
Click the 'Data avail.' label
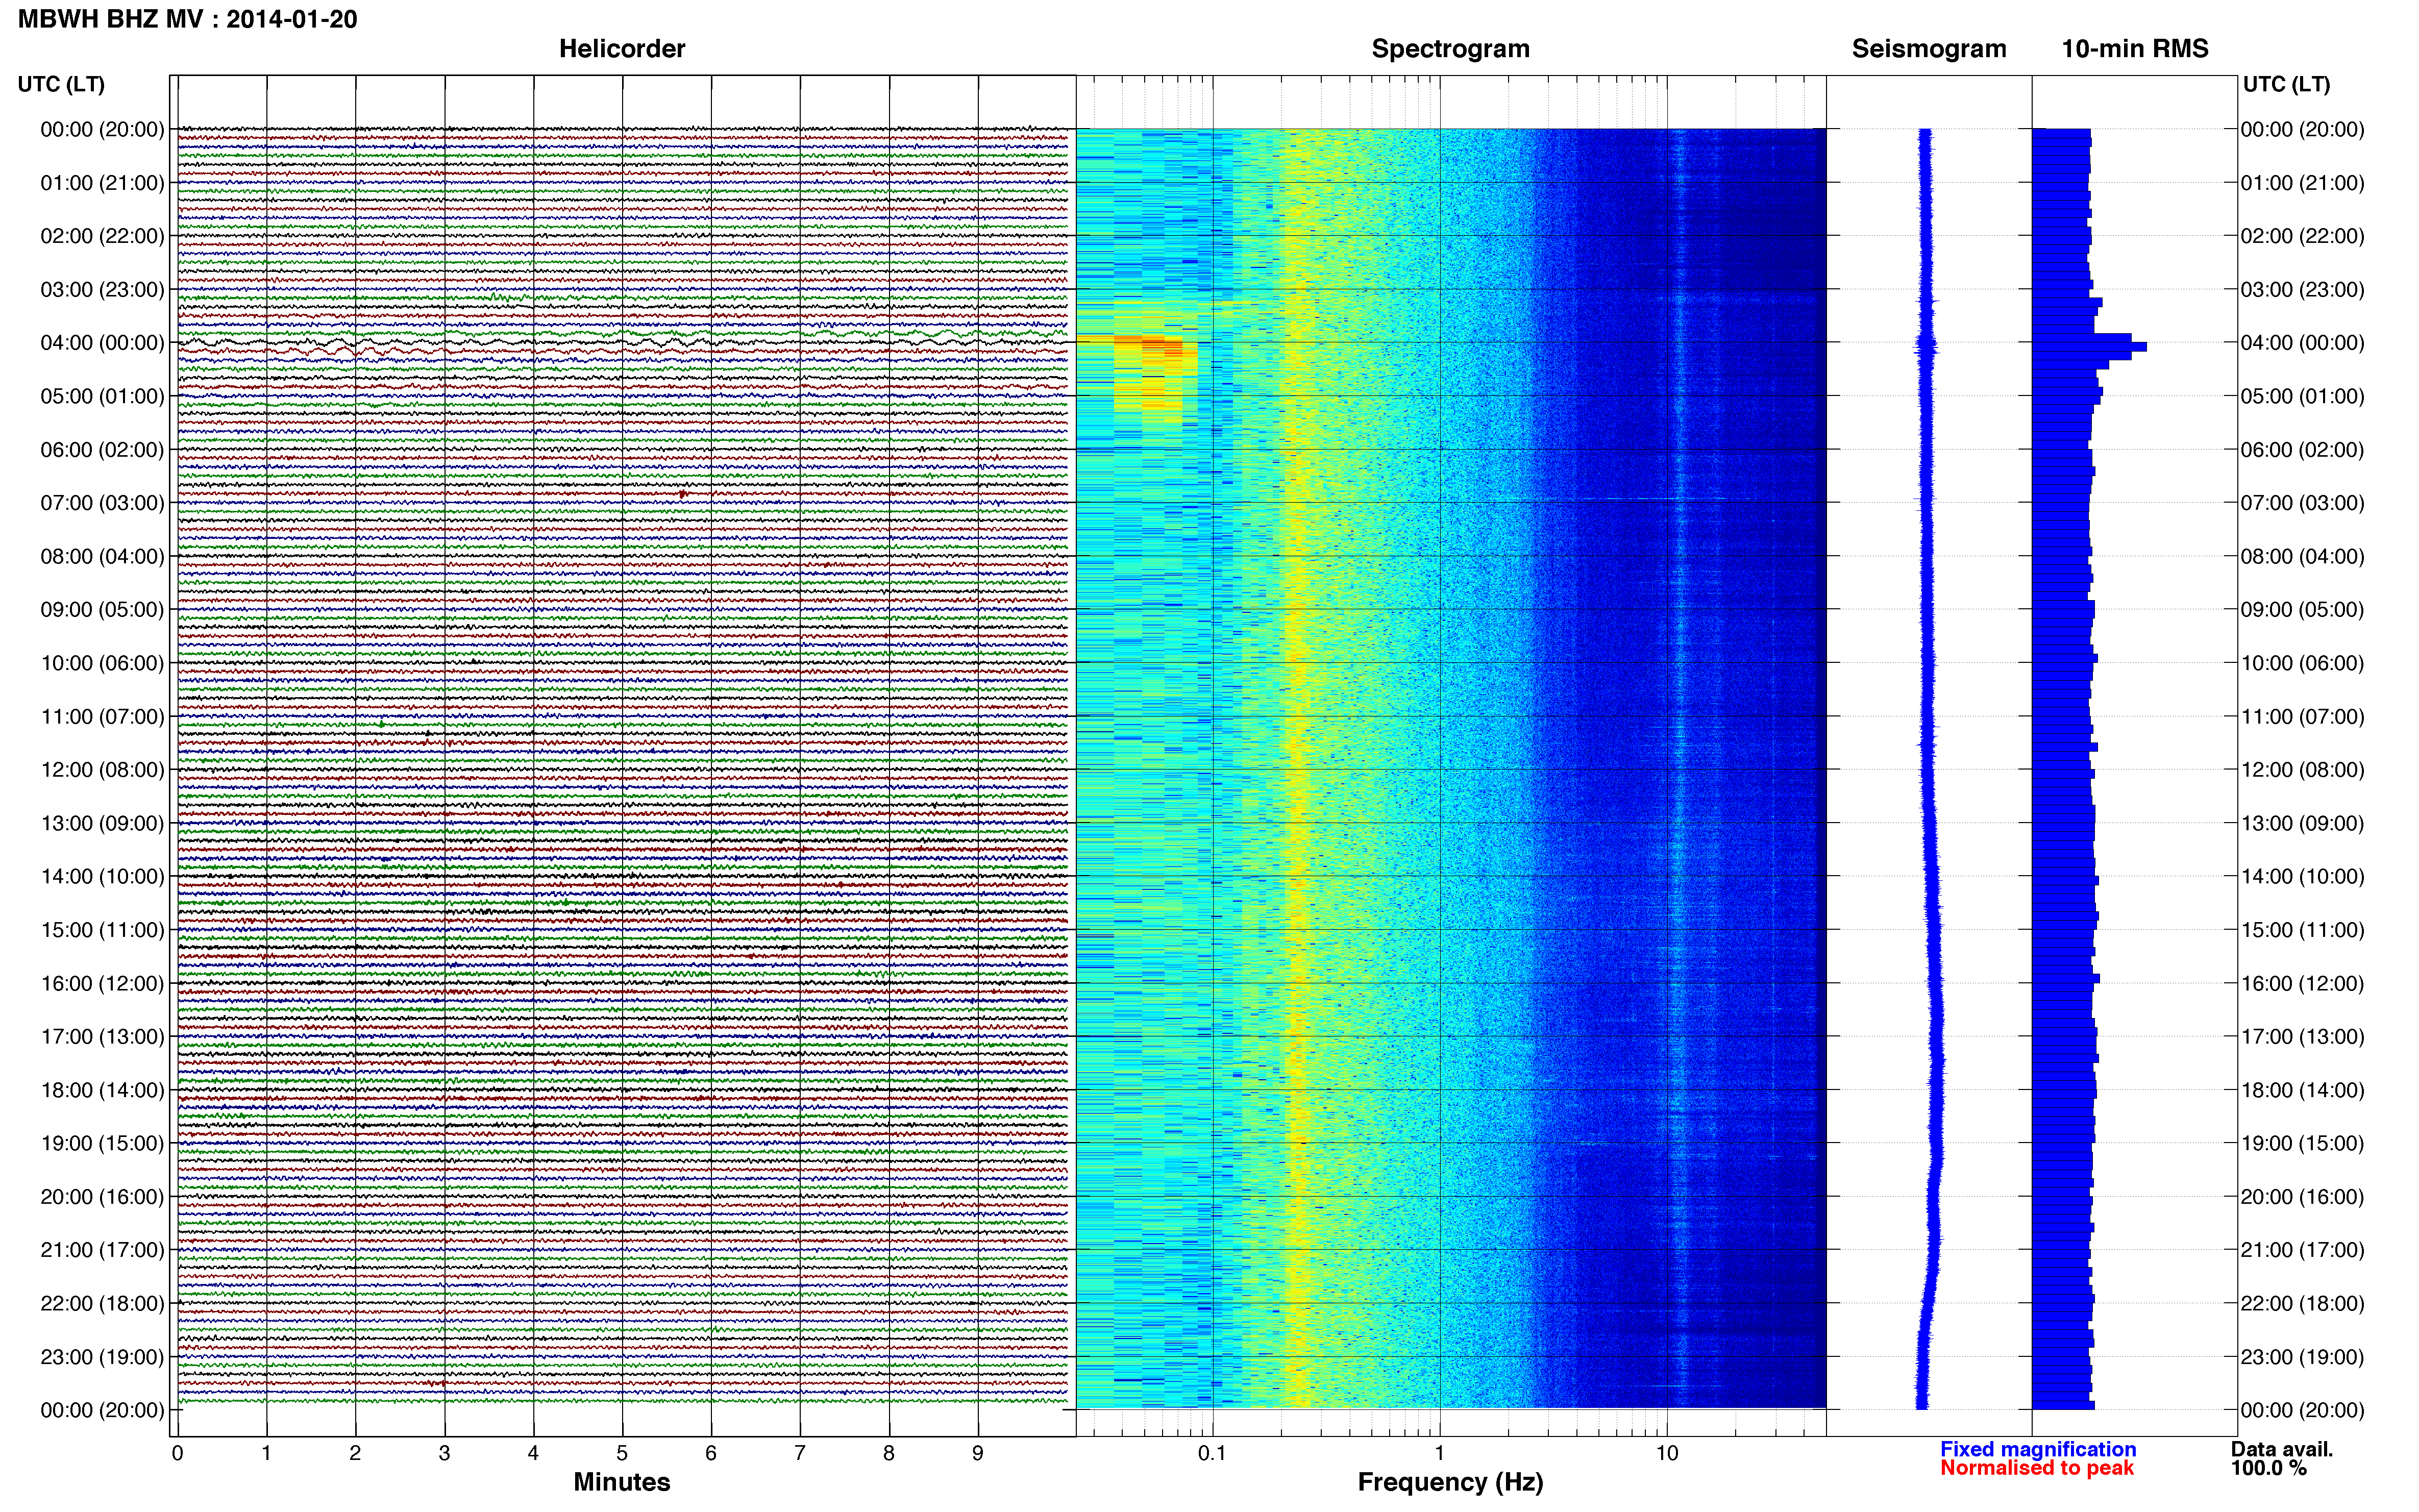2282,1449
